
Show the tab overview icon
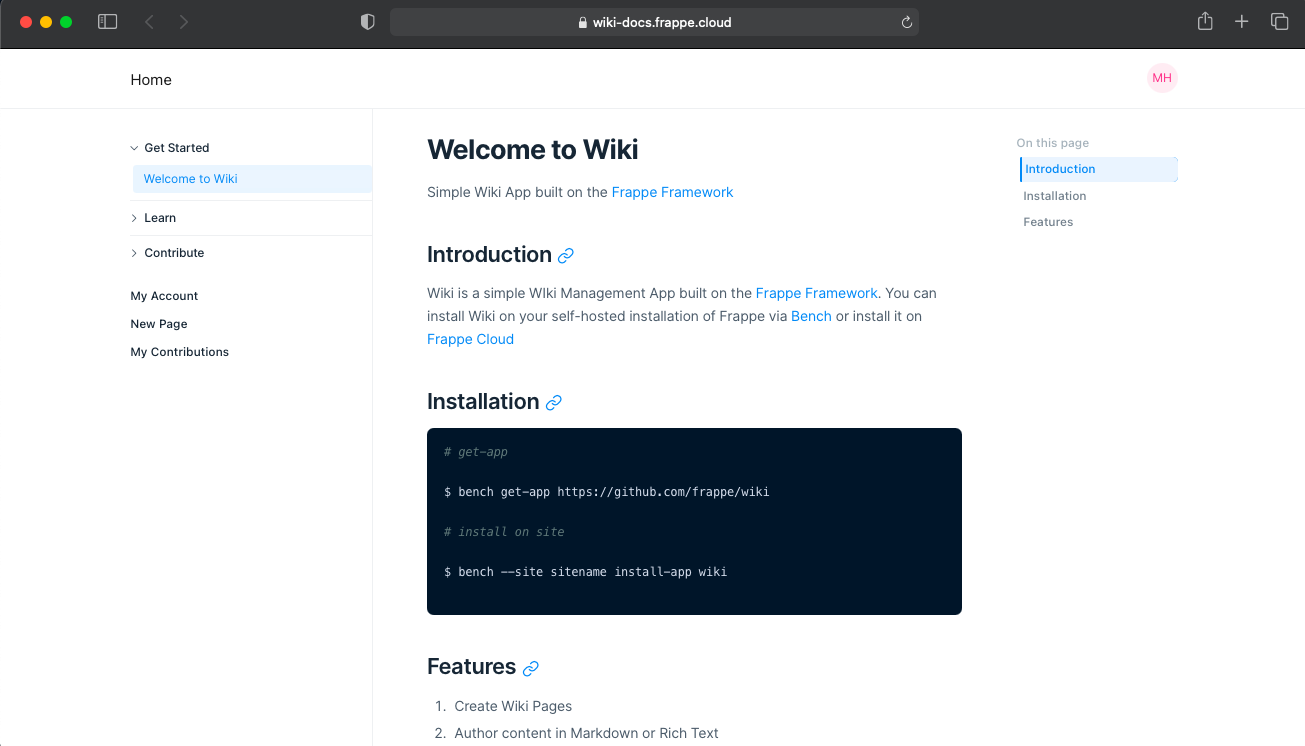click(1279, 21)
